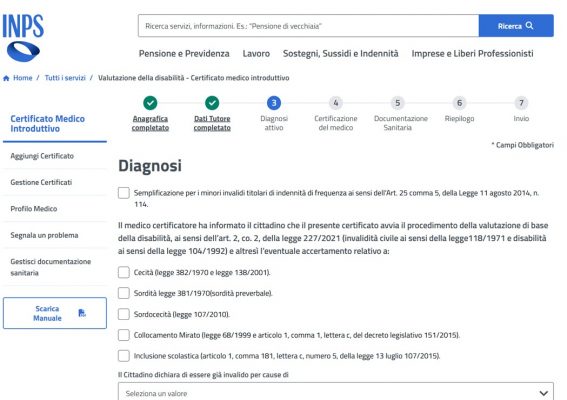The width and height of the screenshot is (567, 400).
Task: Jump to step 7 Invio
Action: click(x=521, y=103)
